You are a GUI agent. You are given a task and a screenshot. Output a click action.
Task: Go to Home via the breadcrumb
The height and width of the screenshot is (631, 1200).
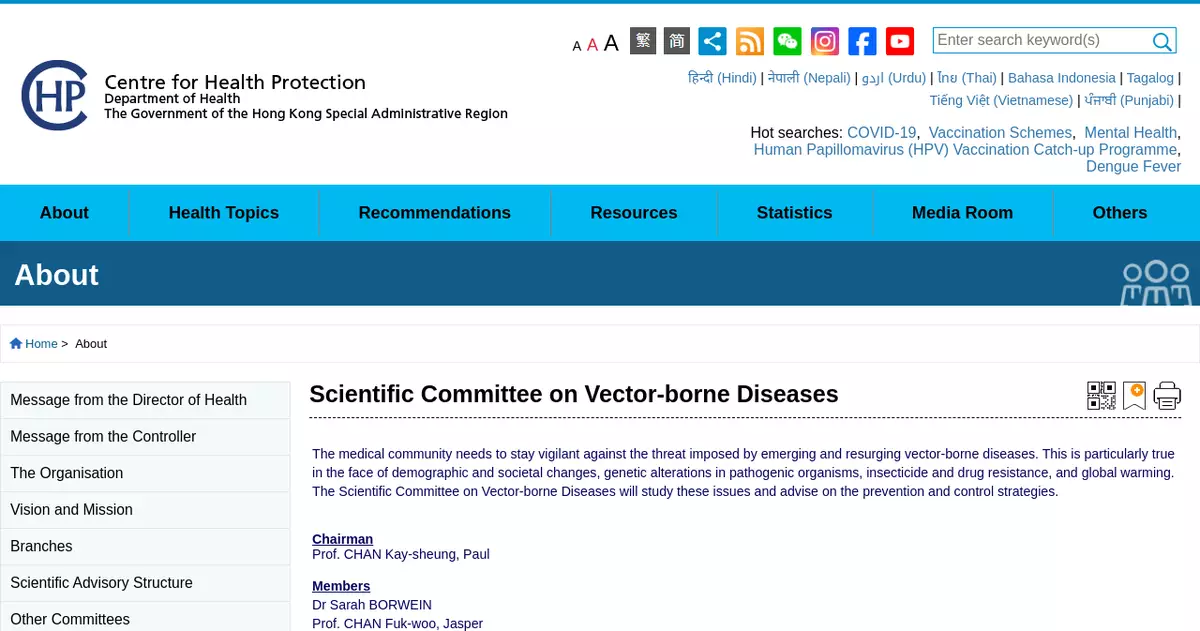[x=41, y=344]
